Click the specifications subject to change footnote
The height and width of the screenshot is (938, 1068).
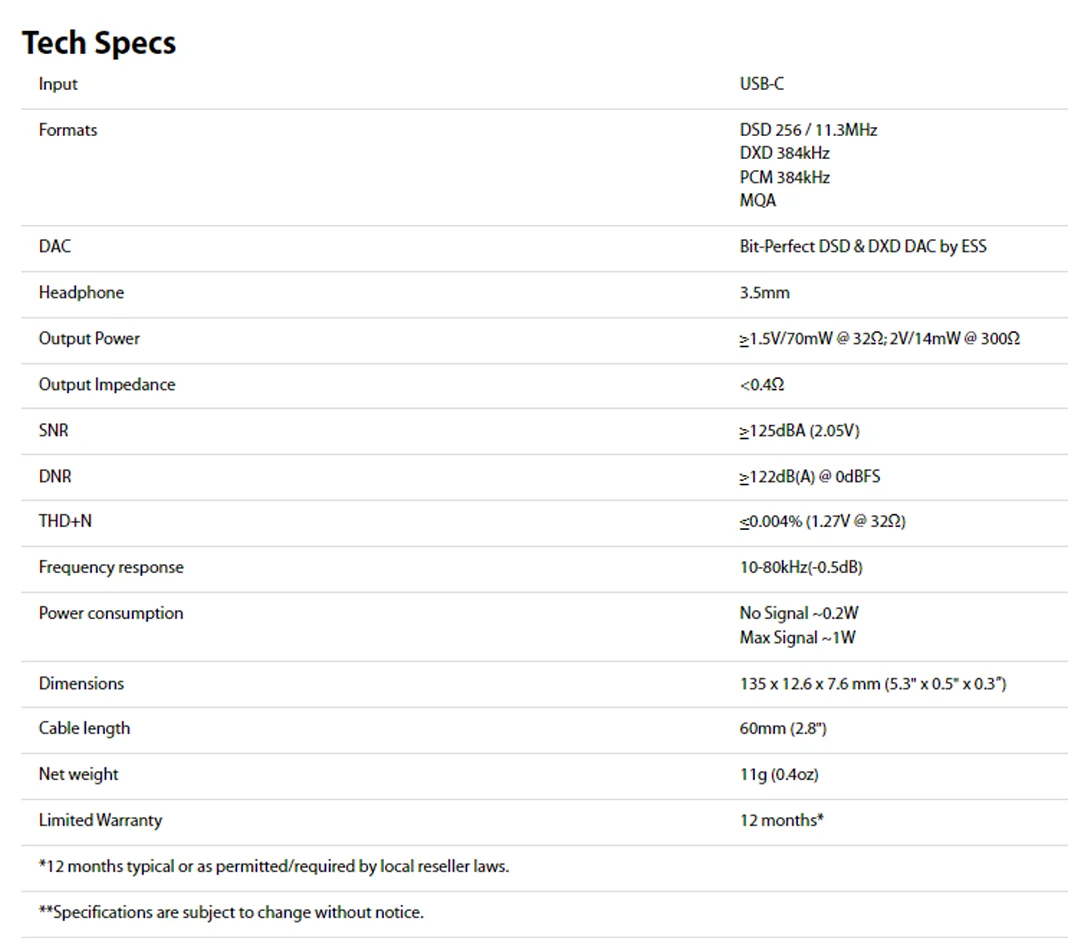pyautogui.click(x=231, y=912)
